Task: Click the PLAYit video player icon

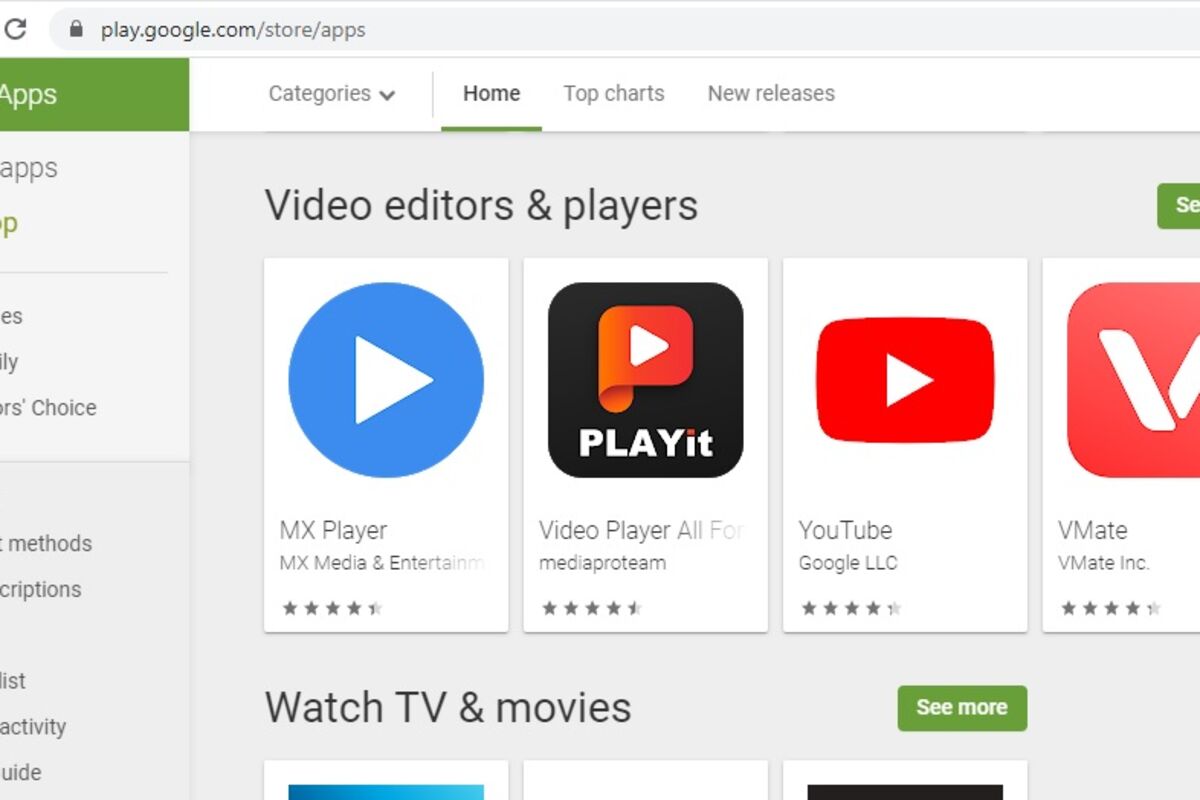Action: 645,380
